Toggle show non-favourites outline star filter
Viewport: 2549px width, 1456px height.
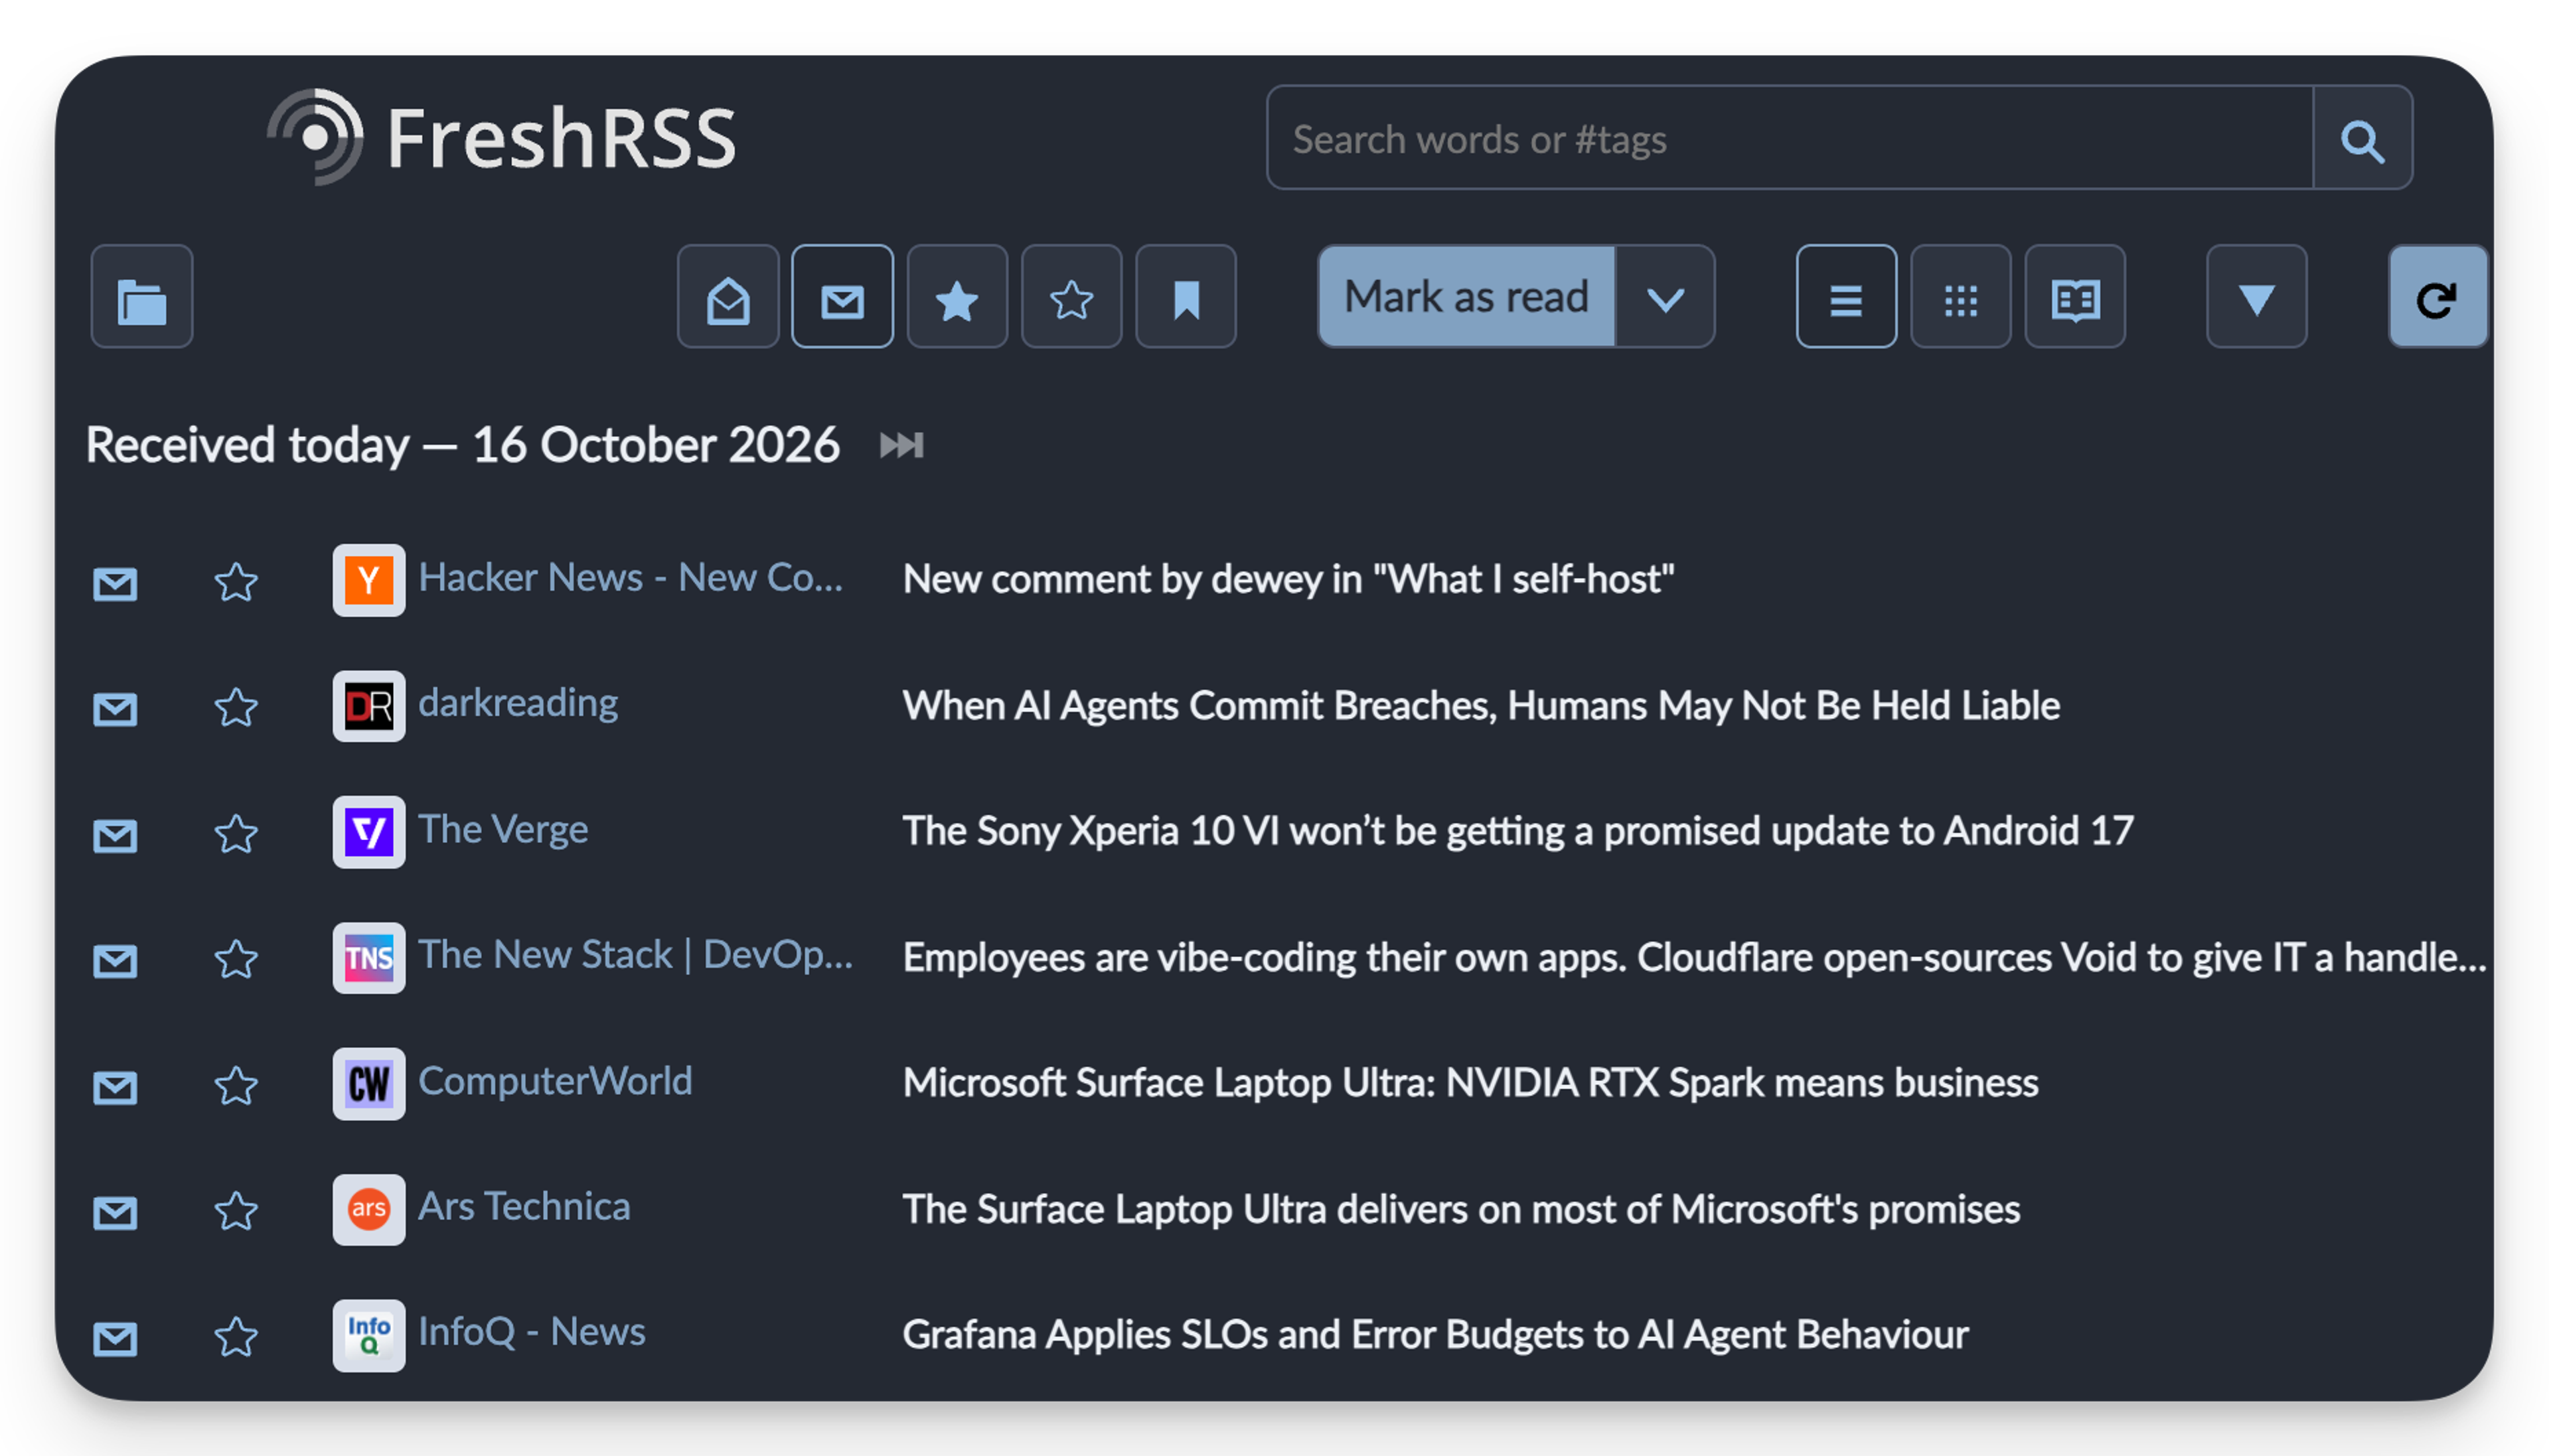tap(1071, 297)
